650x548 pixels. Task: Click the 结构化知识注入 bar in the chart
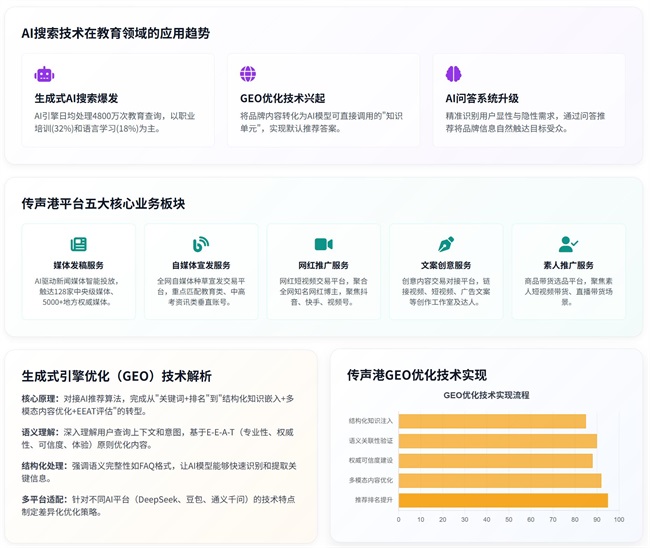492,421
